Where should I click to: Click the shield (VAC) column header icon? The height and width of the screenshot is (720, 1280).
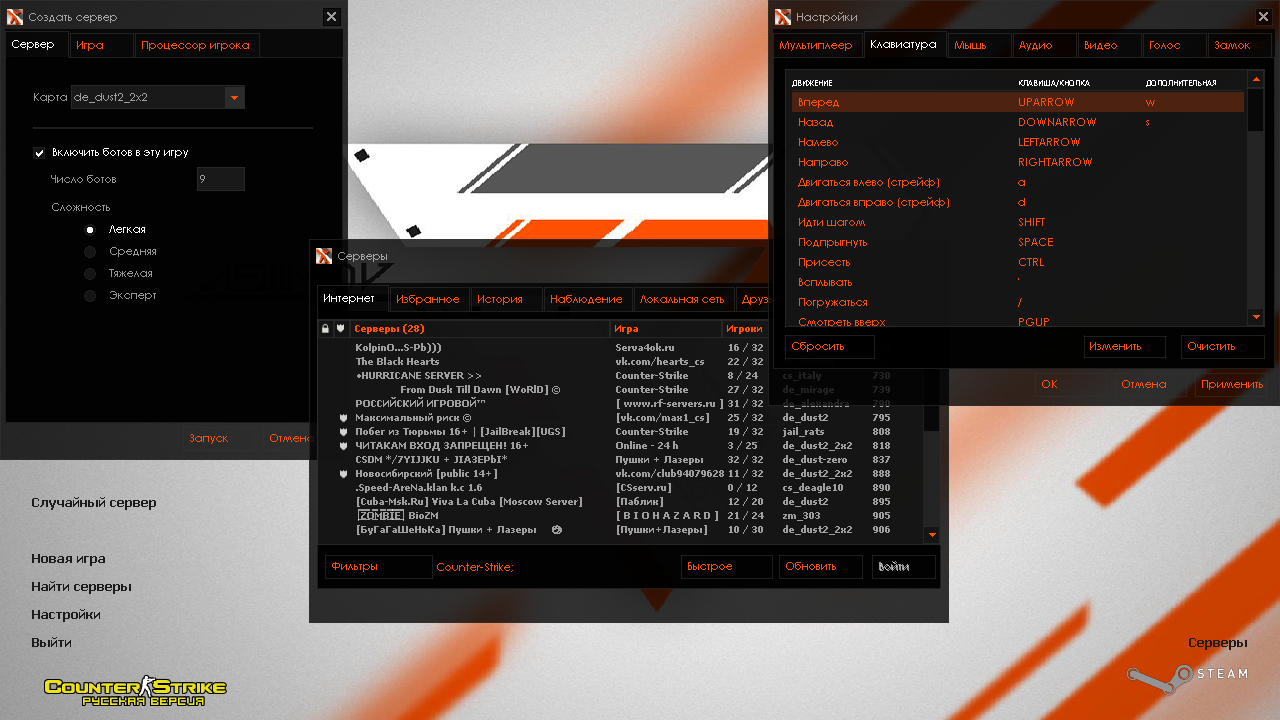(x=340, y=328)
